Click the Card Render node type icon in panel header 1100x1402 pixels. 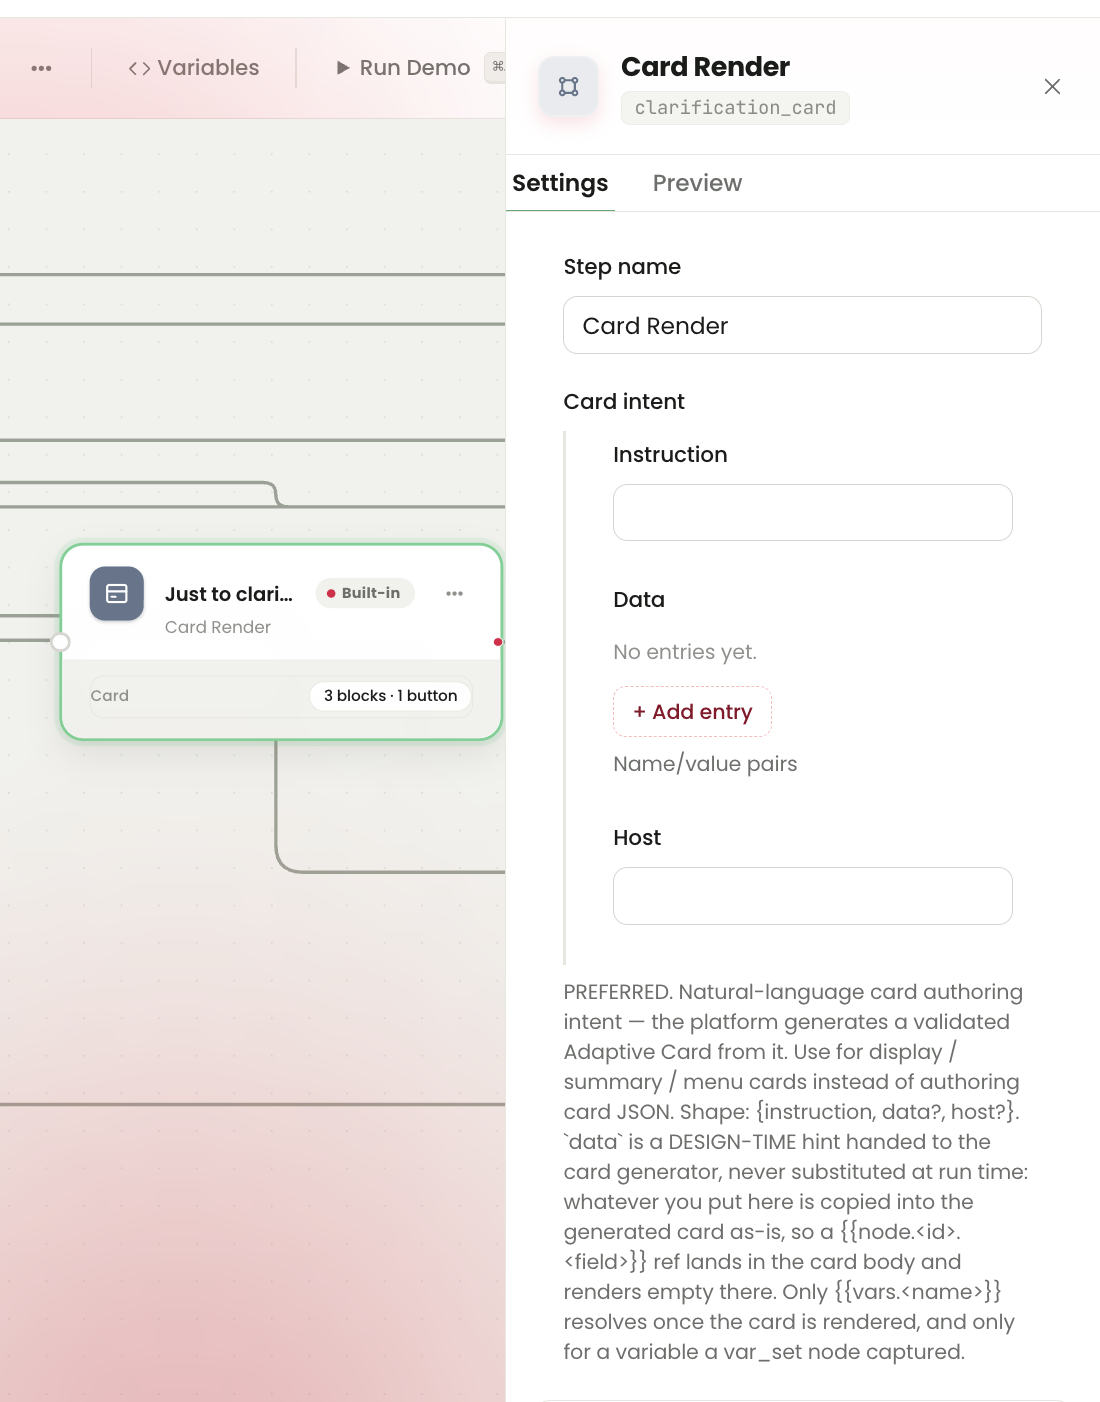point(569,86)
